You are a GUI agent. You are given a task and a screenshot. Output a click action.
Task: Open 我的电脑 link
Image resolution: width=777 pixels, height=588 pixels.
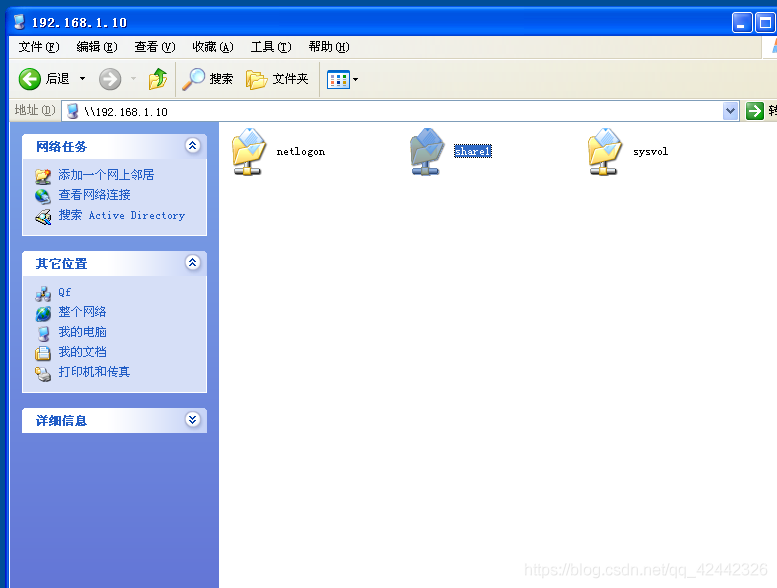pyautogui.click(x=82, y=332)
